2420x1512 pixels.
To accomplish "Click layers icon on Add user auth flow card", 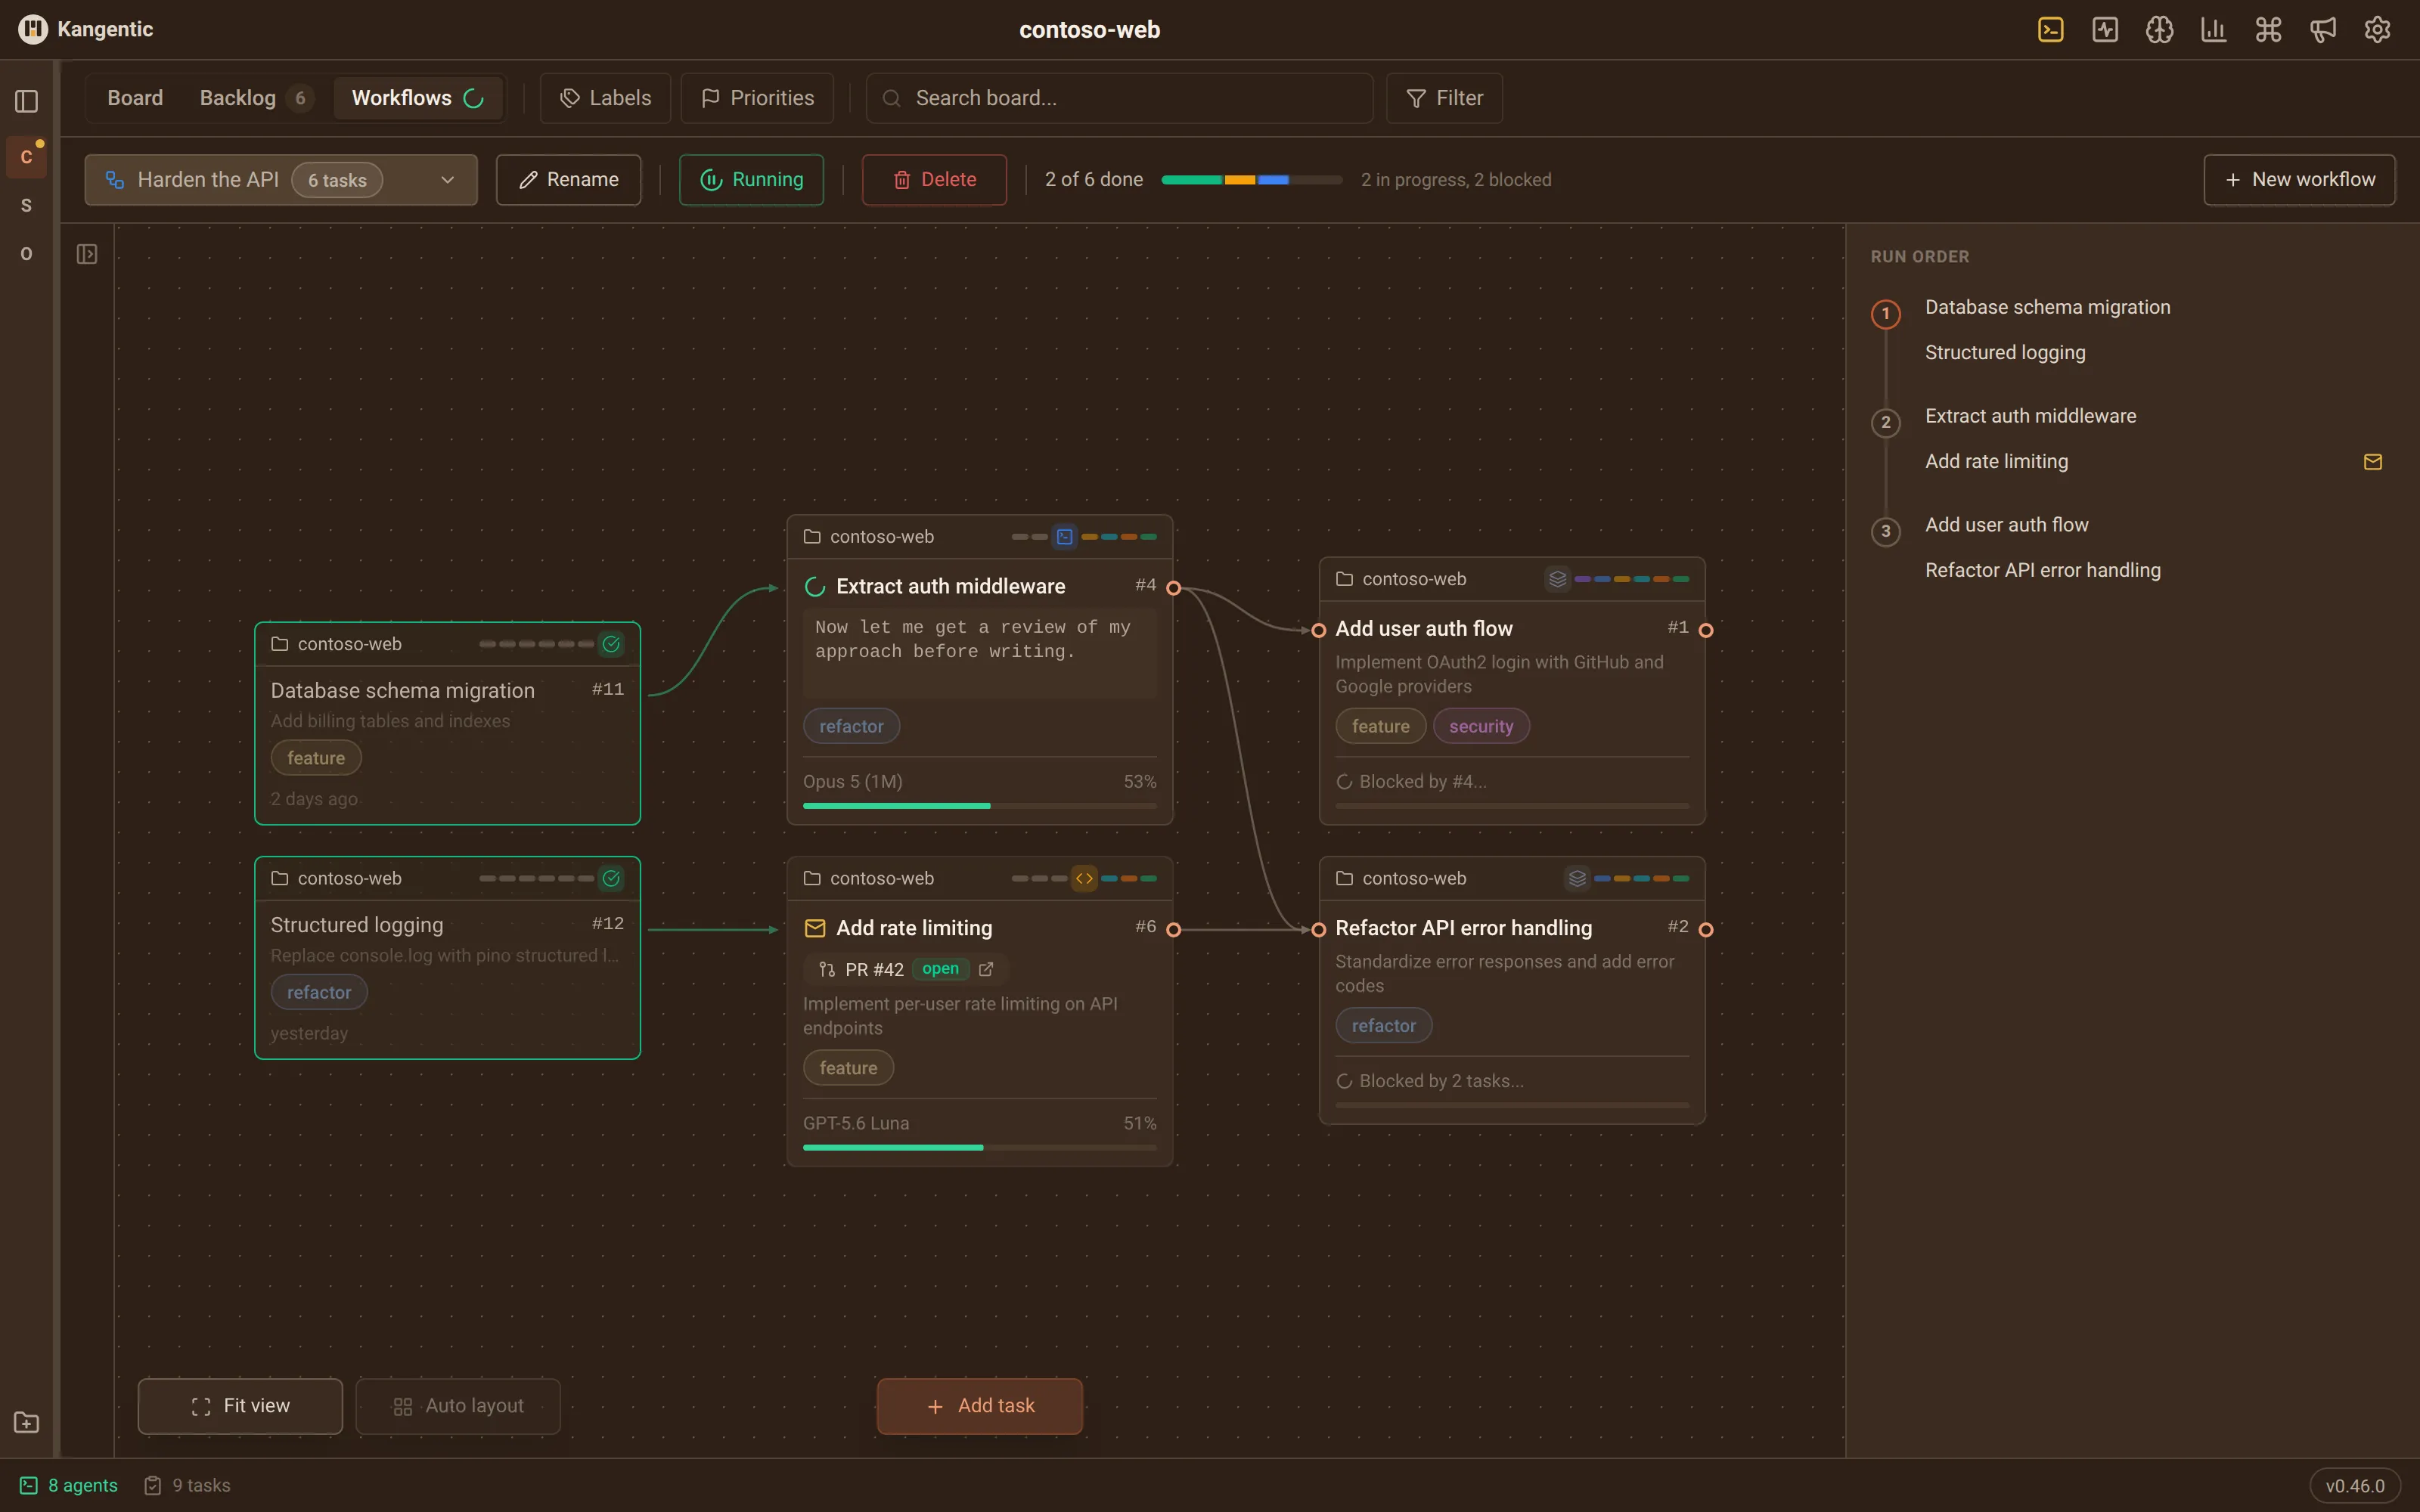I will pos(1557,579).
